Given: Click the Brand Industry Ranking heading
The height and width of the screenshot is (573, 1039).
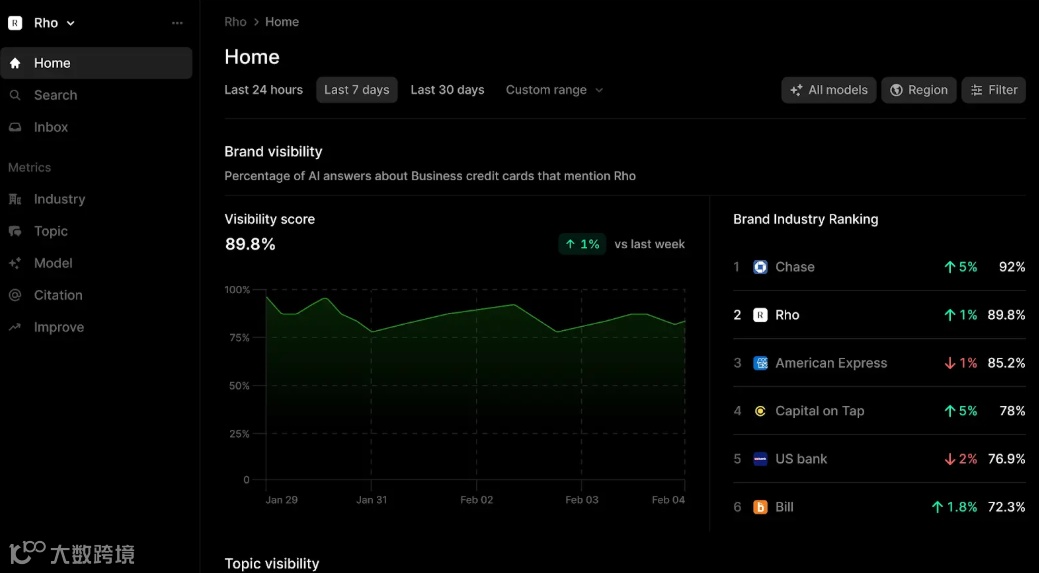Looking at the screenshot, I should coord(806,219).
